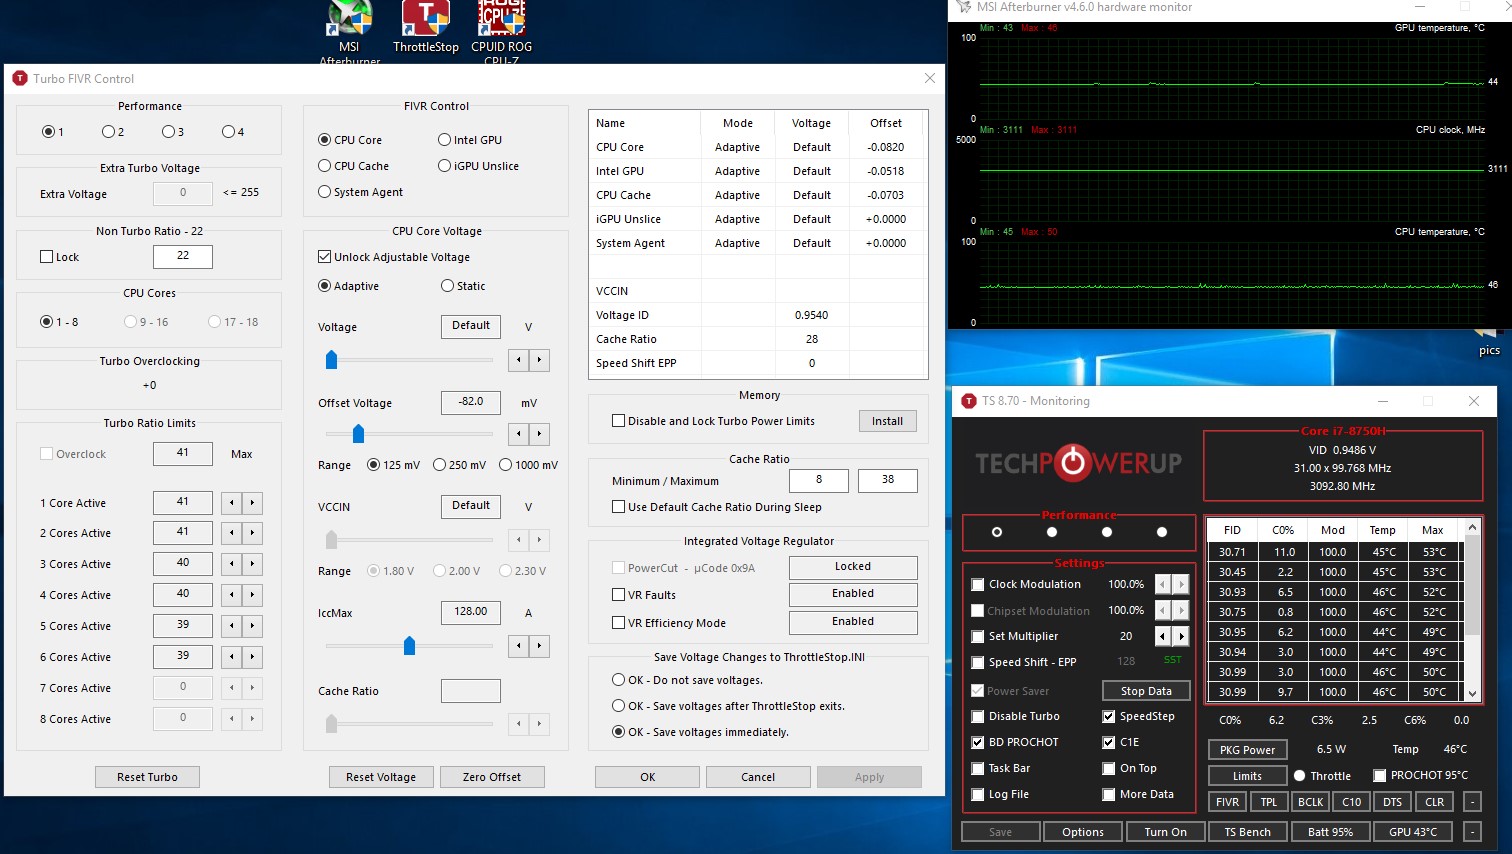This screenshot has width=1512, height=854.
Task: Click Turn On in ThrottleStop
Action: click(x=1166, y=832)
